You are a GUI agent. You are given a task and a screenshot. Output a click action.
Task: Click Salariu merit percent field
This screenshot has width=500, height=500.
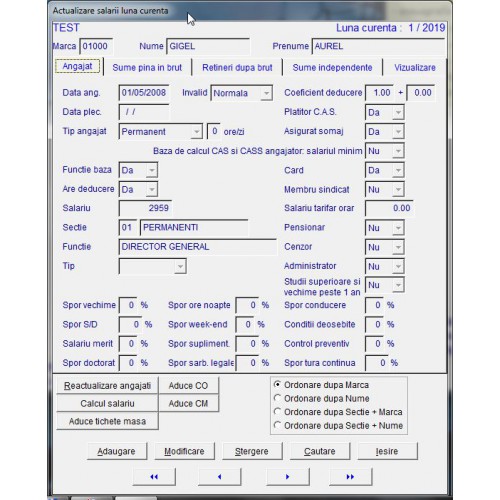click(x=128, y=344)
